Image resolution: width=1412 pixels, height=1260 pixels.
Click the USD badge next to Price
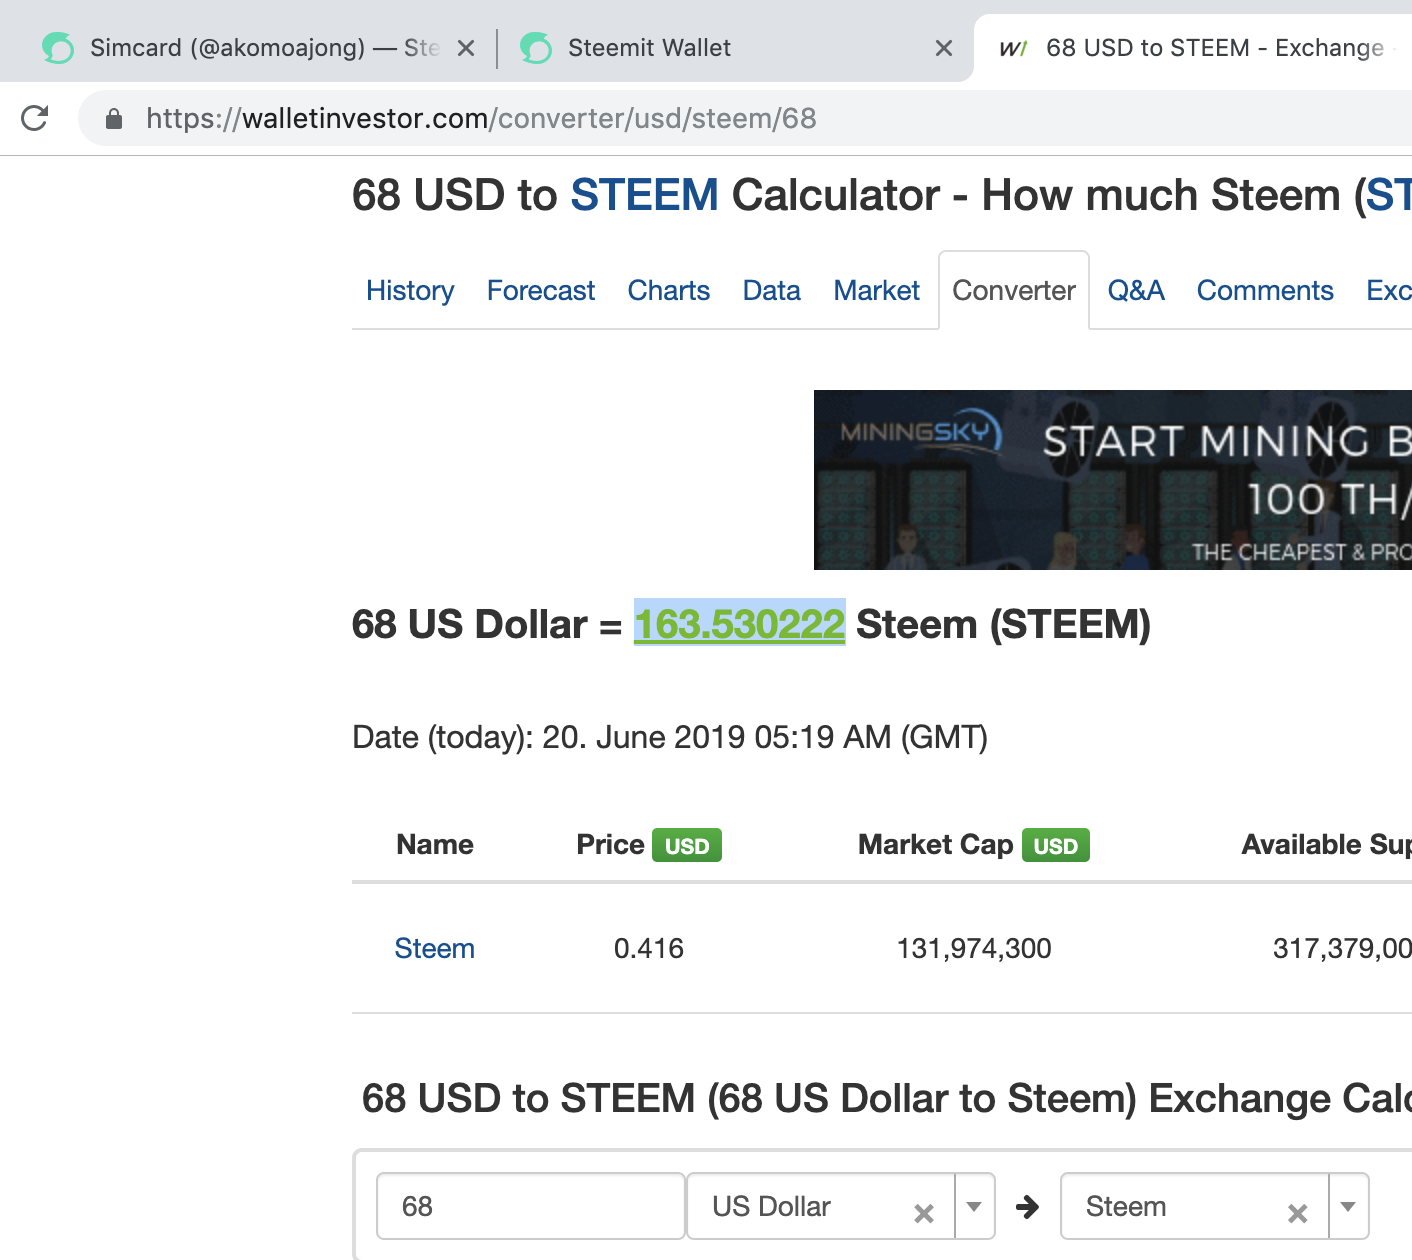pos(687,846)
